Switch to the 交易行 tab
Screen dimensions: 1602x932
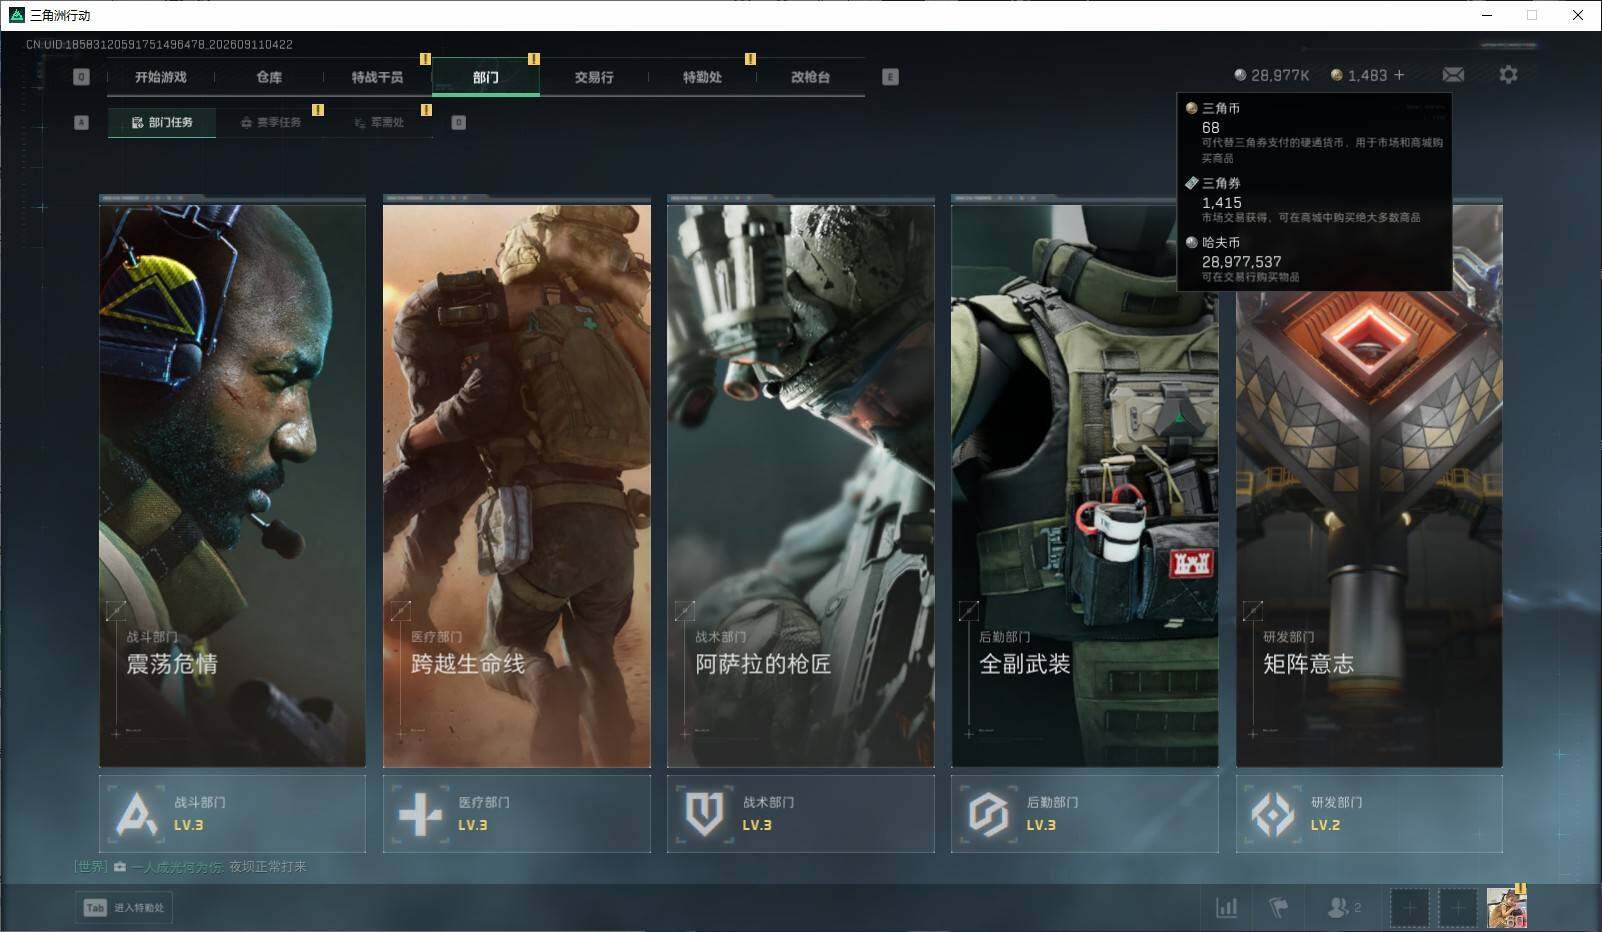(594, 77)
